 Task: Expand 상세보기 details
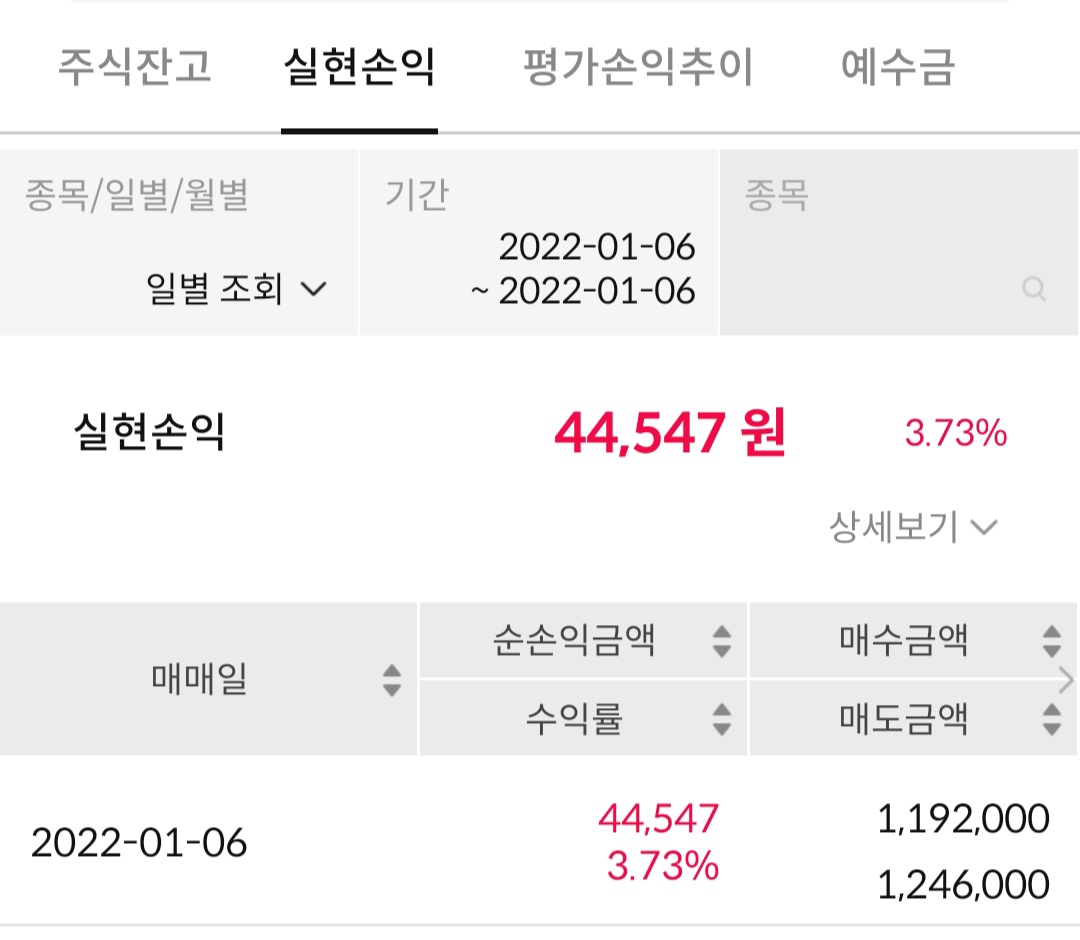click(x=912, y=526)
